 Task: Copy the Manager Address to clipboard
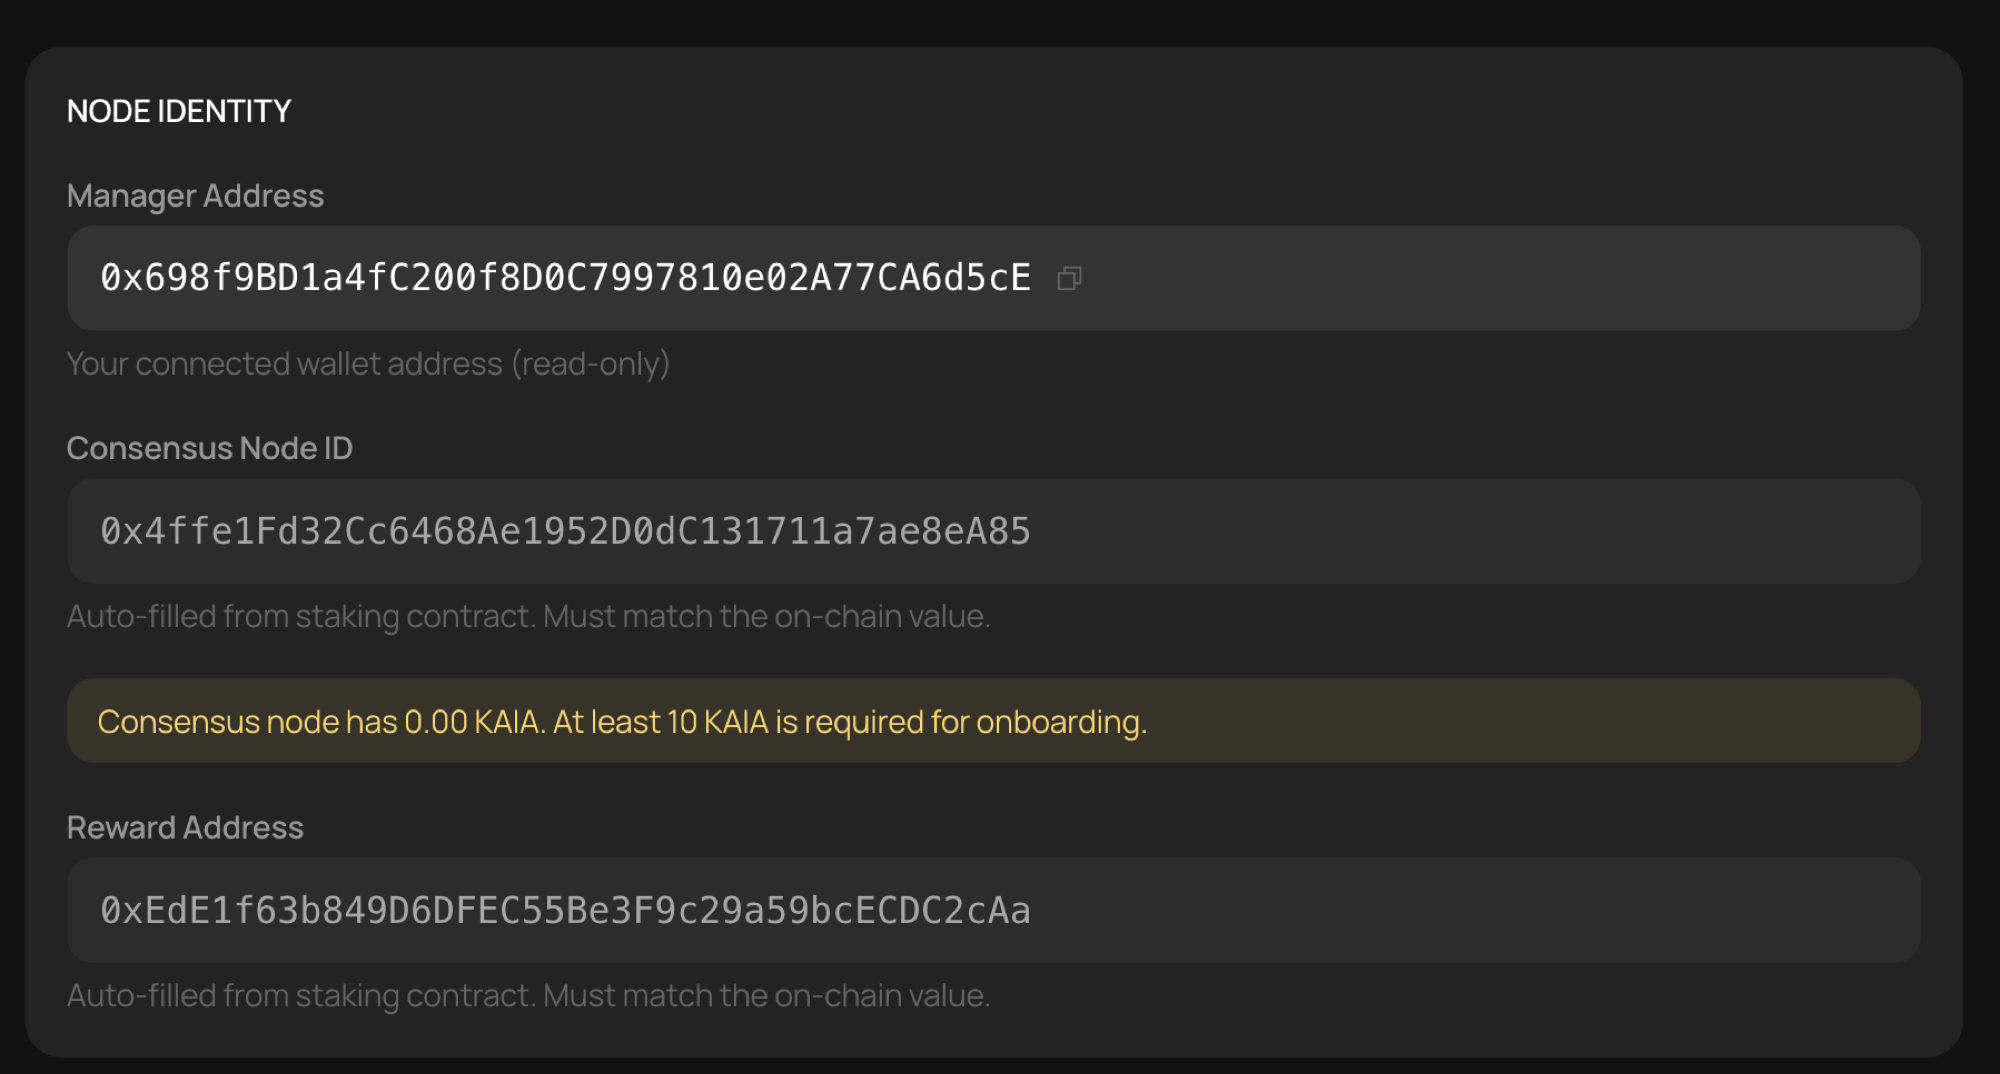coord(1069,278)
